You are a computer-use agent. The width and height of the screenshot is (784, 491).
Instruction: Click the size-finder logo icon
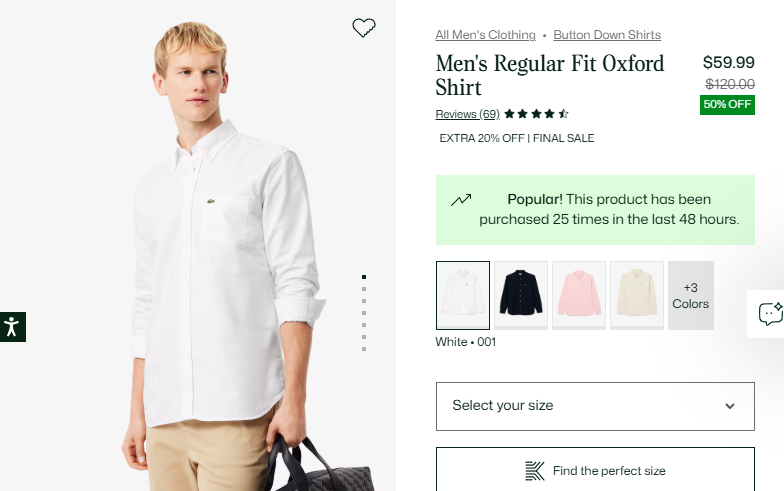tap(534, 471)
